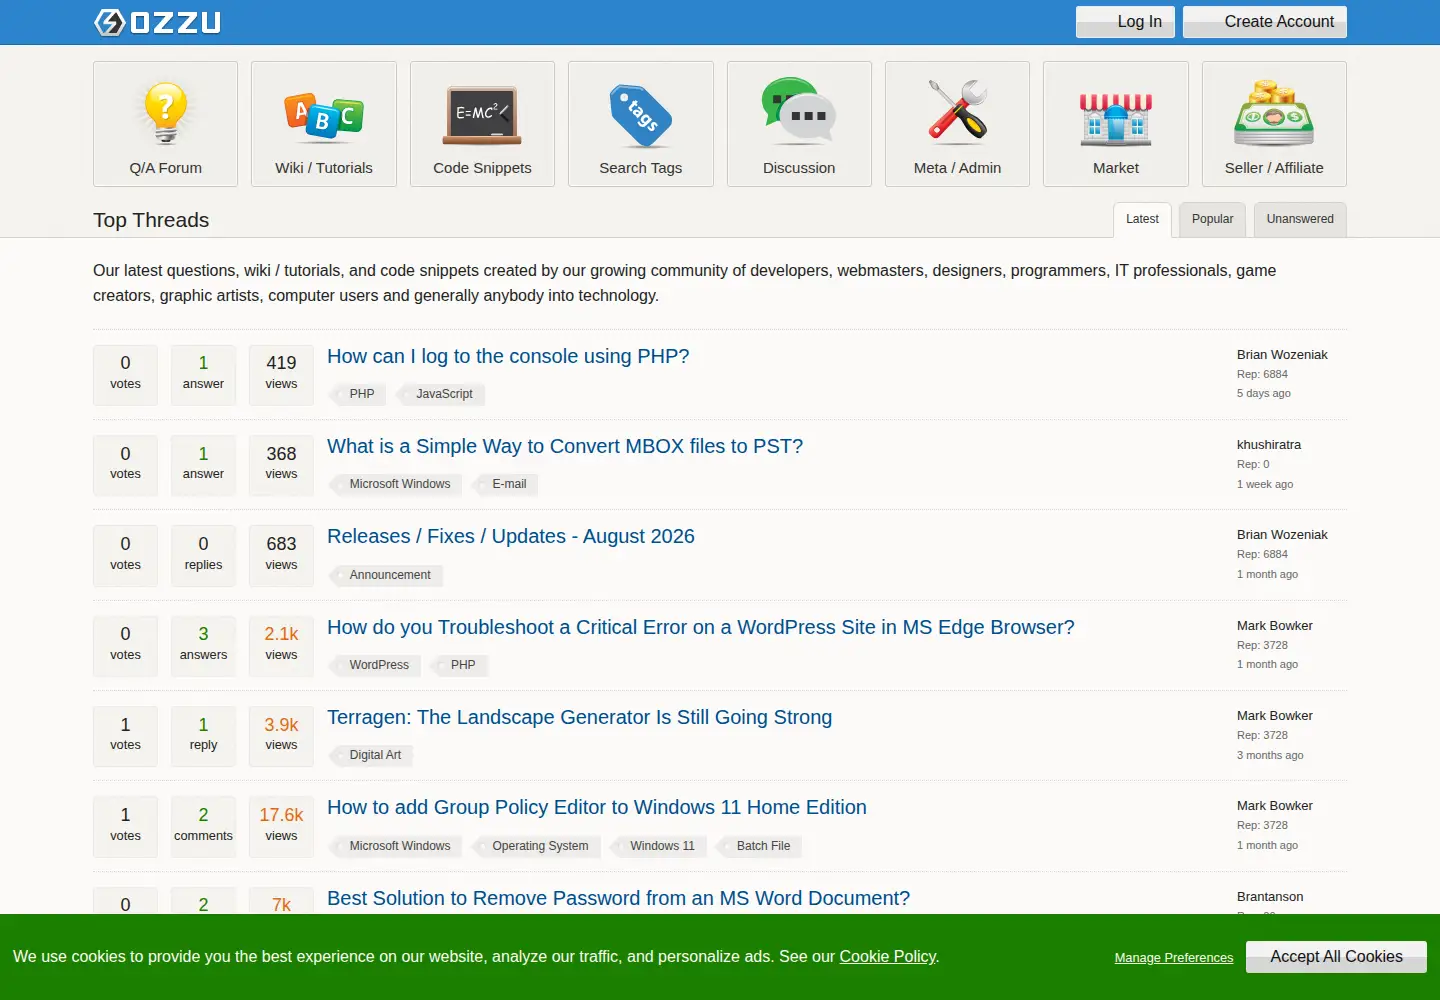Click the 17.6k views counter
The image size is (1440, 1000).
tap(281, 827)
